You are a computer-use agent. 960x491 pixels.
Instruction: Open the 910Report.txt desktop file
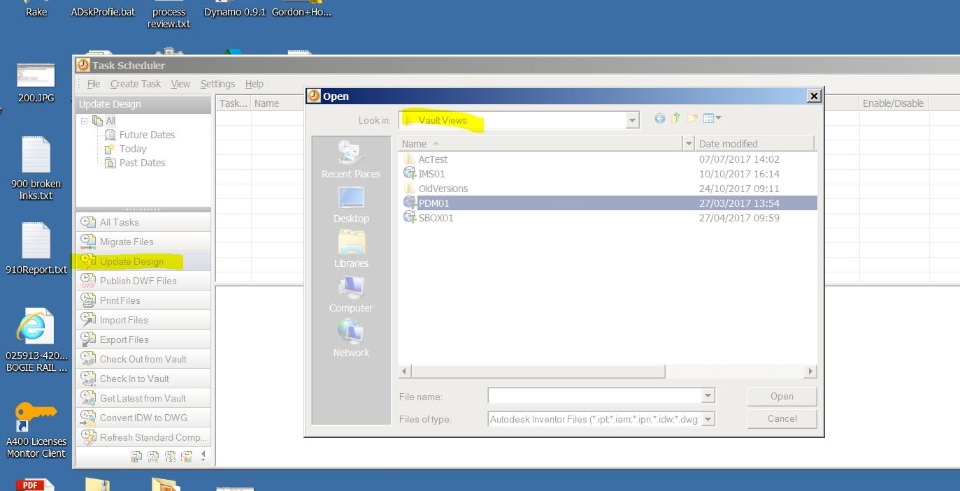36,248
